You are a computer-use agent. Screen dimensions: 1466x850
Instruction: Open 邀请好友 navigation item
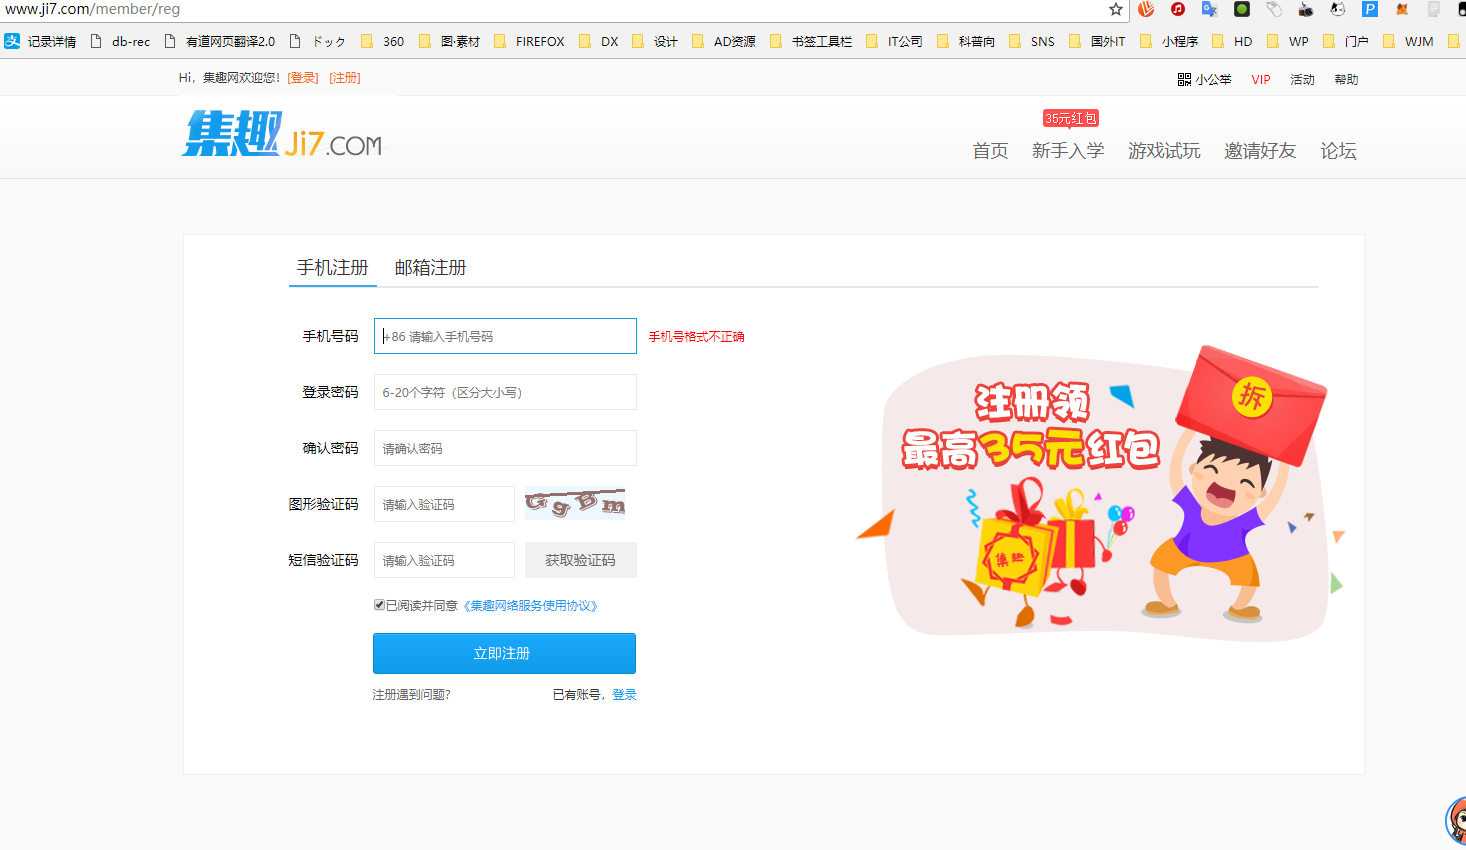coord(1260,151)
